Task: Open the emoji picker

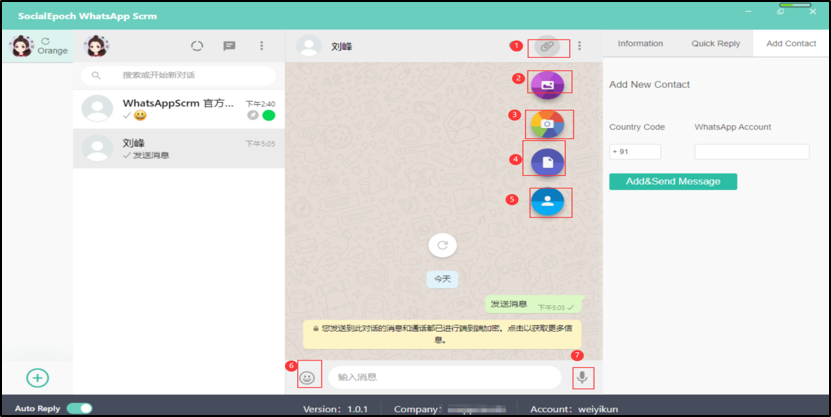Action: pyautogui.click(x=307, y=377)
